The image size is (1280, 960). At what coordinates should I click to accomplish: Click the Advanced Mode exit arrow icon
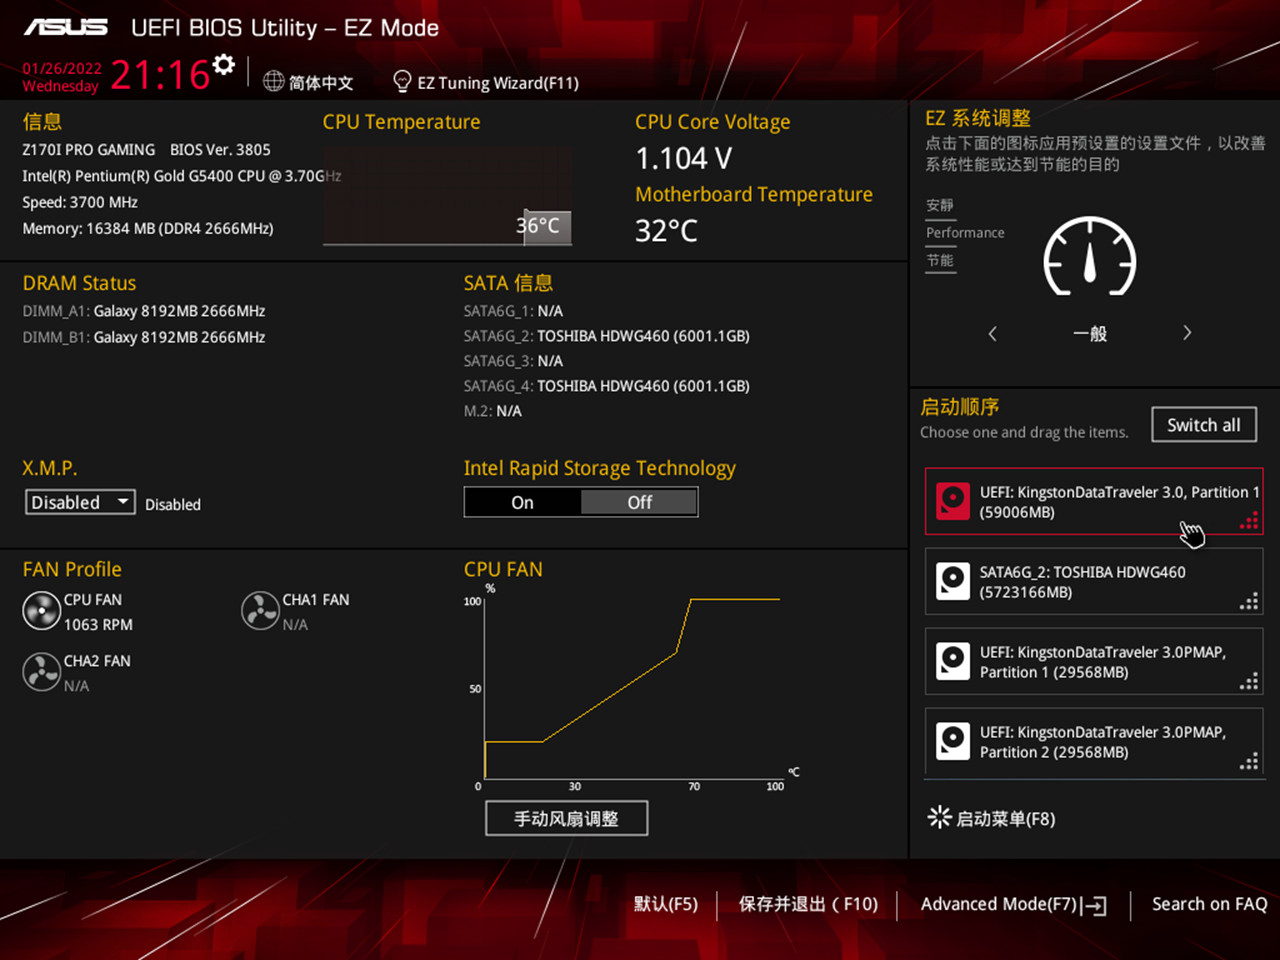(1095, 905)
